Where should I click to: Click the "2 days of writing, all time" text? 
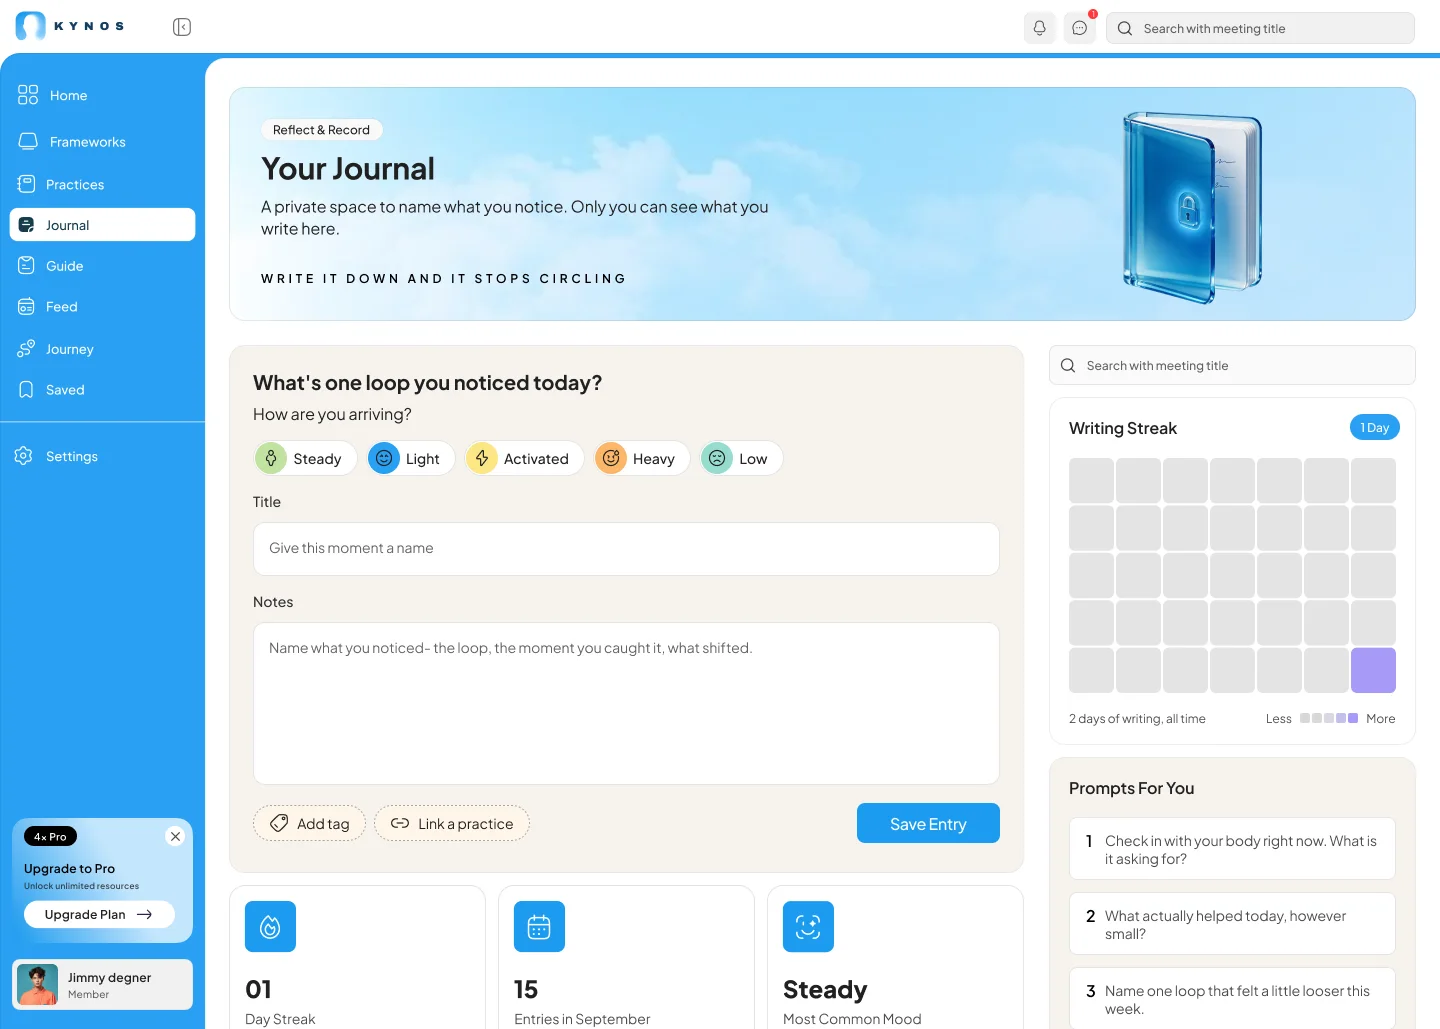tap(1137, 718)
